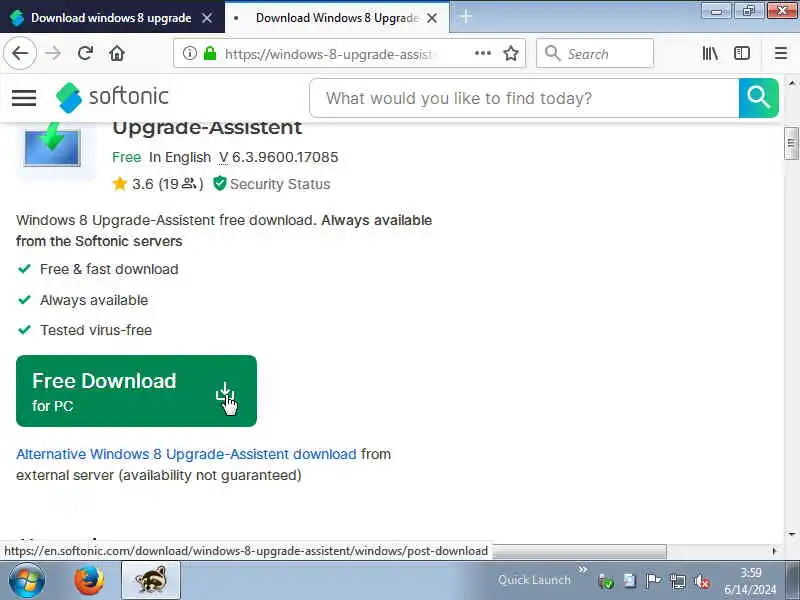Open Alternative Windows 8 Upgrade-Assistent download link
Screen dimensions: 800x600
186,454
